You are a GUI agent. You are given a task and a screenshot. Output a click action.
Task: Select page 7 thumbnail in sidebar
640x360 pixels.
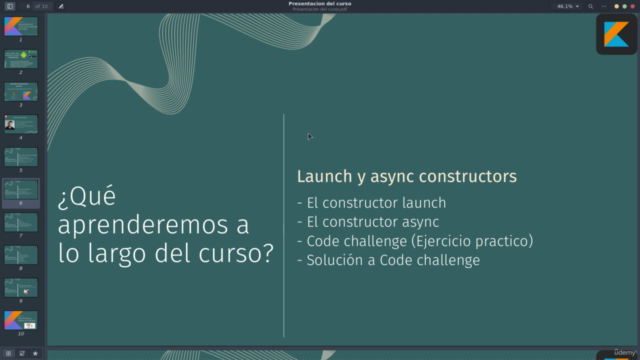(21, 222)
